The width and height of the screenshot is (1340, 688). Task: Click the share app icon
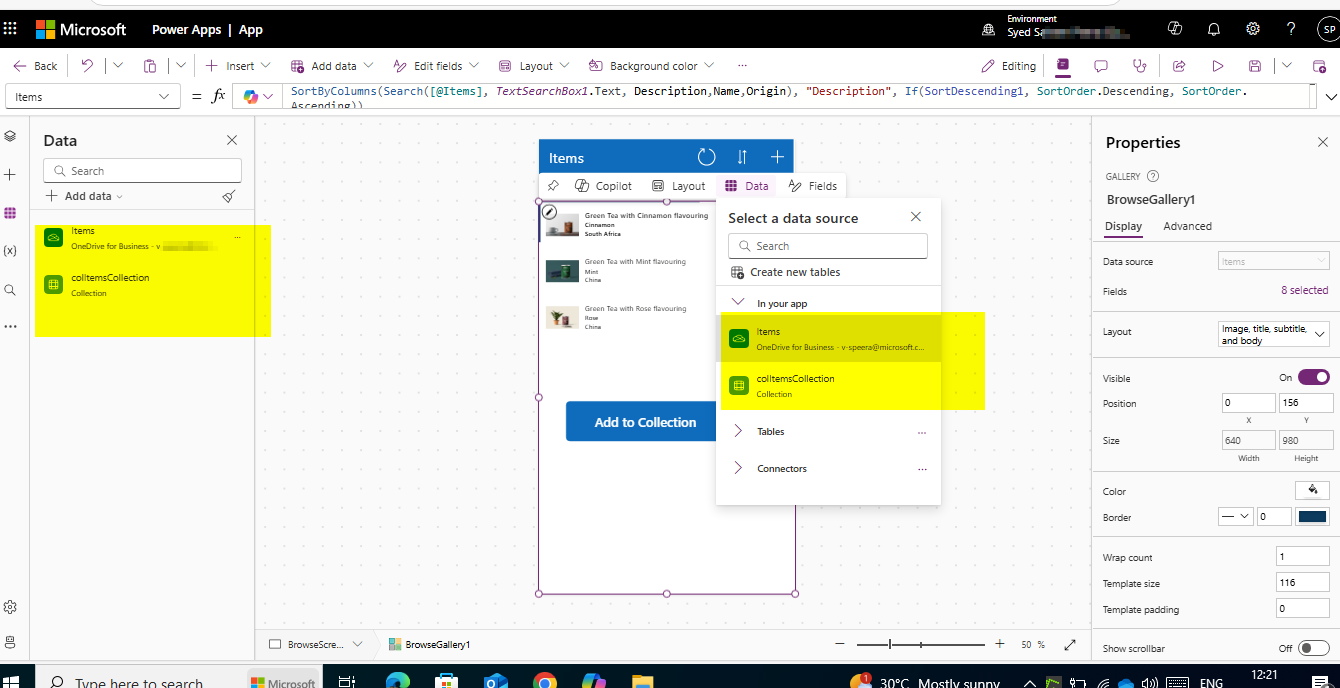(x=1179, y=66)
